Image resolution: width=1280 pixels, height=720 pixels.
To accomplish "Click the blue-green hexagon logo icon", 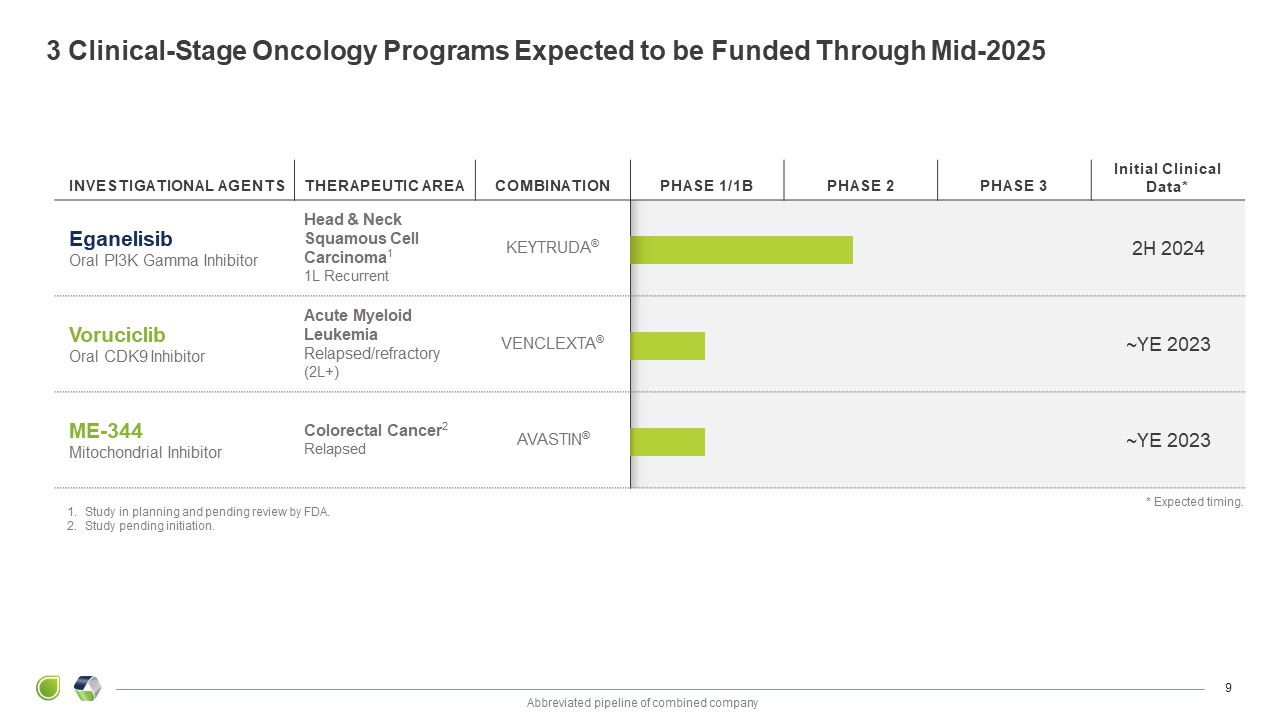I will [x=88, y=688].
